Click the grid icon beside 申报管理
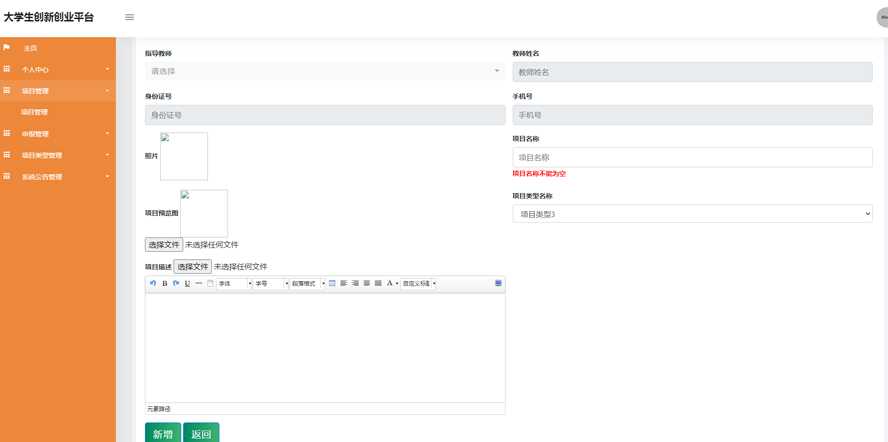Viewport: 888px width, 442px height. [x=7, y=134]
